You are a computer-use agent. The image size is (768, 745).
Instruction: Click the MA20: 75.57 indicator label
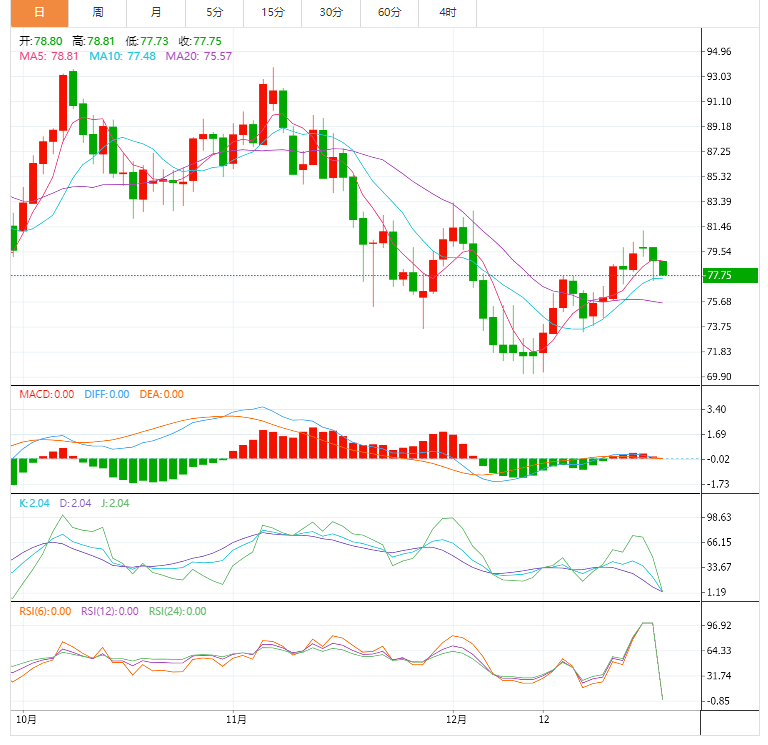(198, 56)
